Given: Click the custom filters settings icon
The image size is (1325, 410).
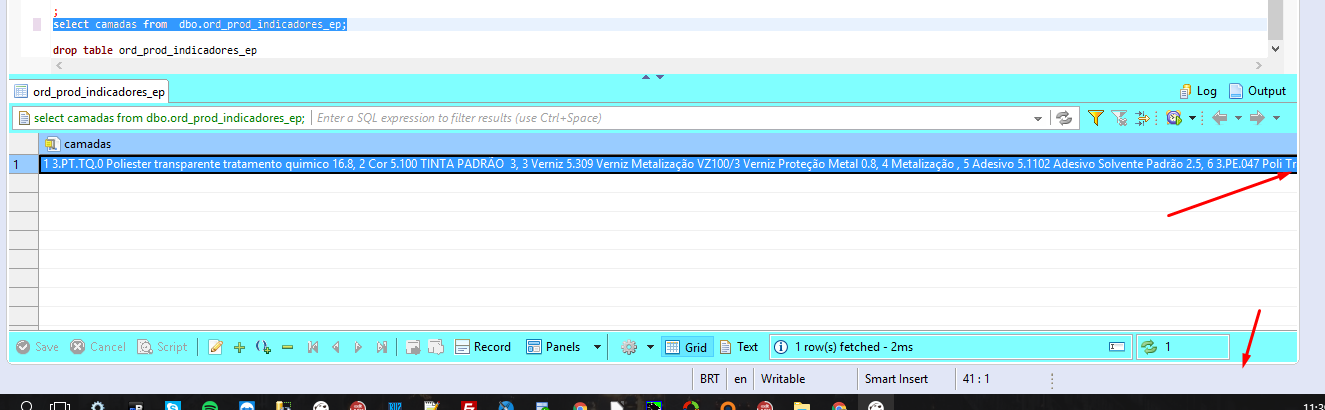Looking at the screenshot, I should 1142,118.
